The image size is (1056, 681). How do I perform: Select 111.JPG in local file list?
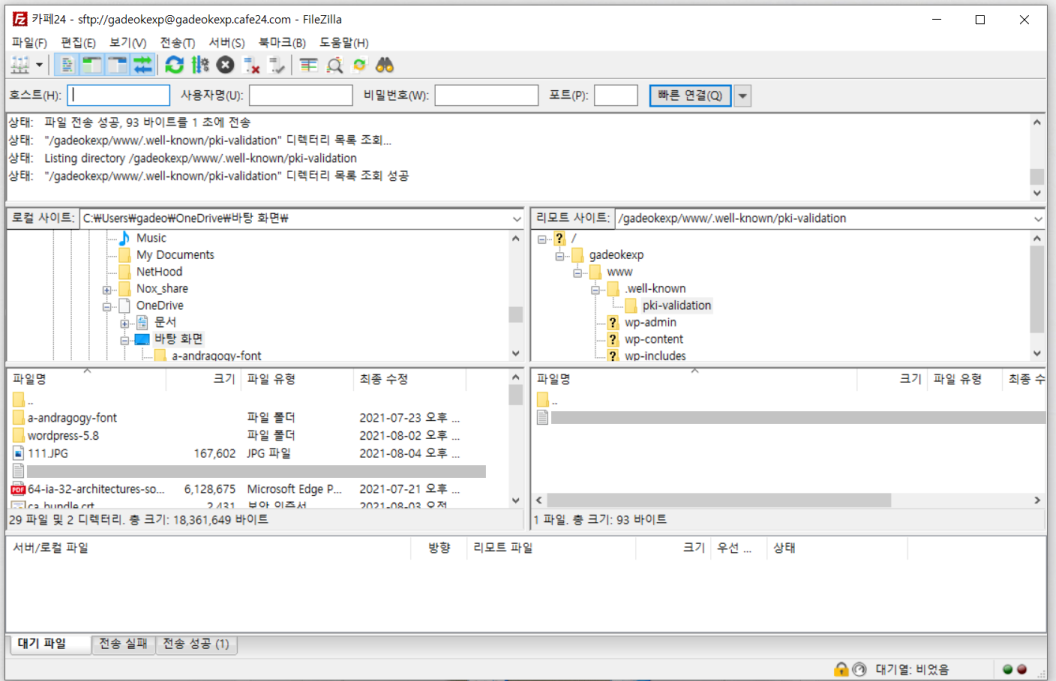(48, 453)
